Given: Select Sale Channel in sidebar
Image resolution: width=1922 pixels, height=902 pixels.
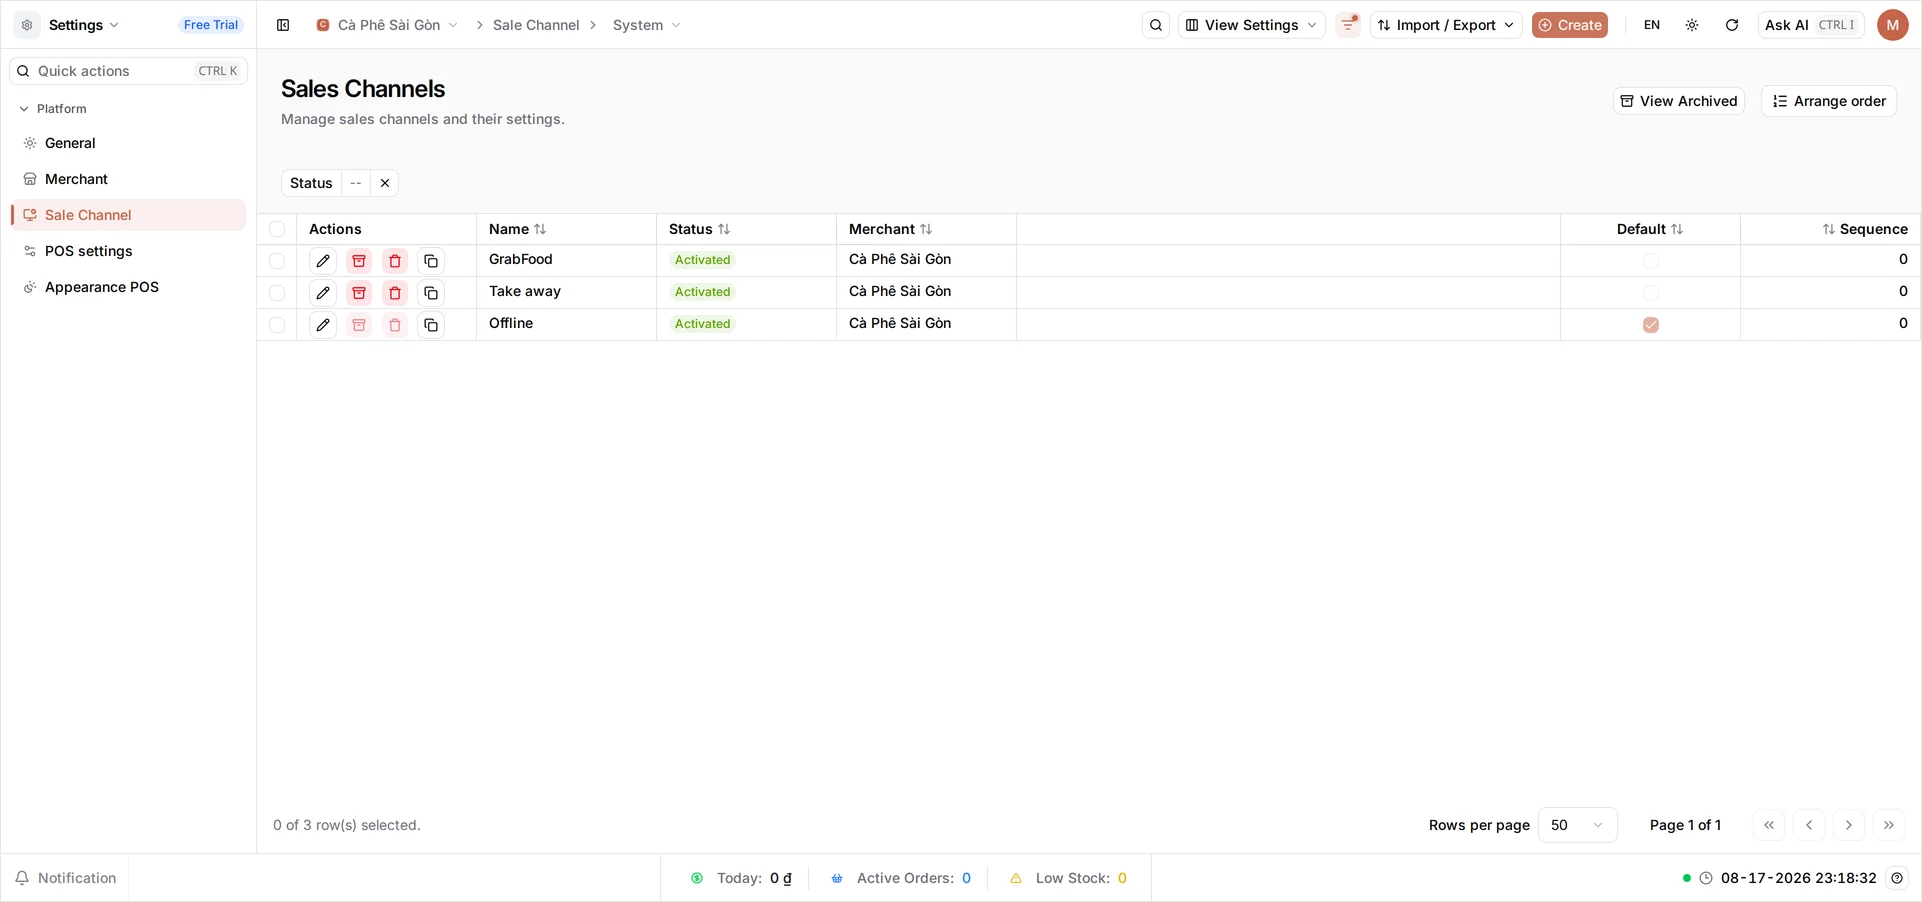Looking at the screenshot, I should pyautogui.click(x=128, y=215).
